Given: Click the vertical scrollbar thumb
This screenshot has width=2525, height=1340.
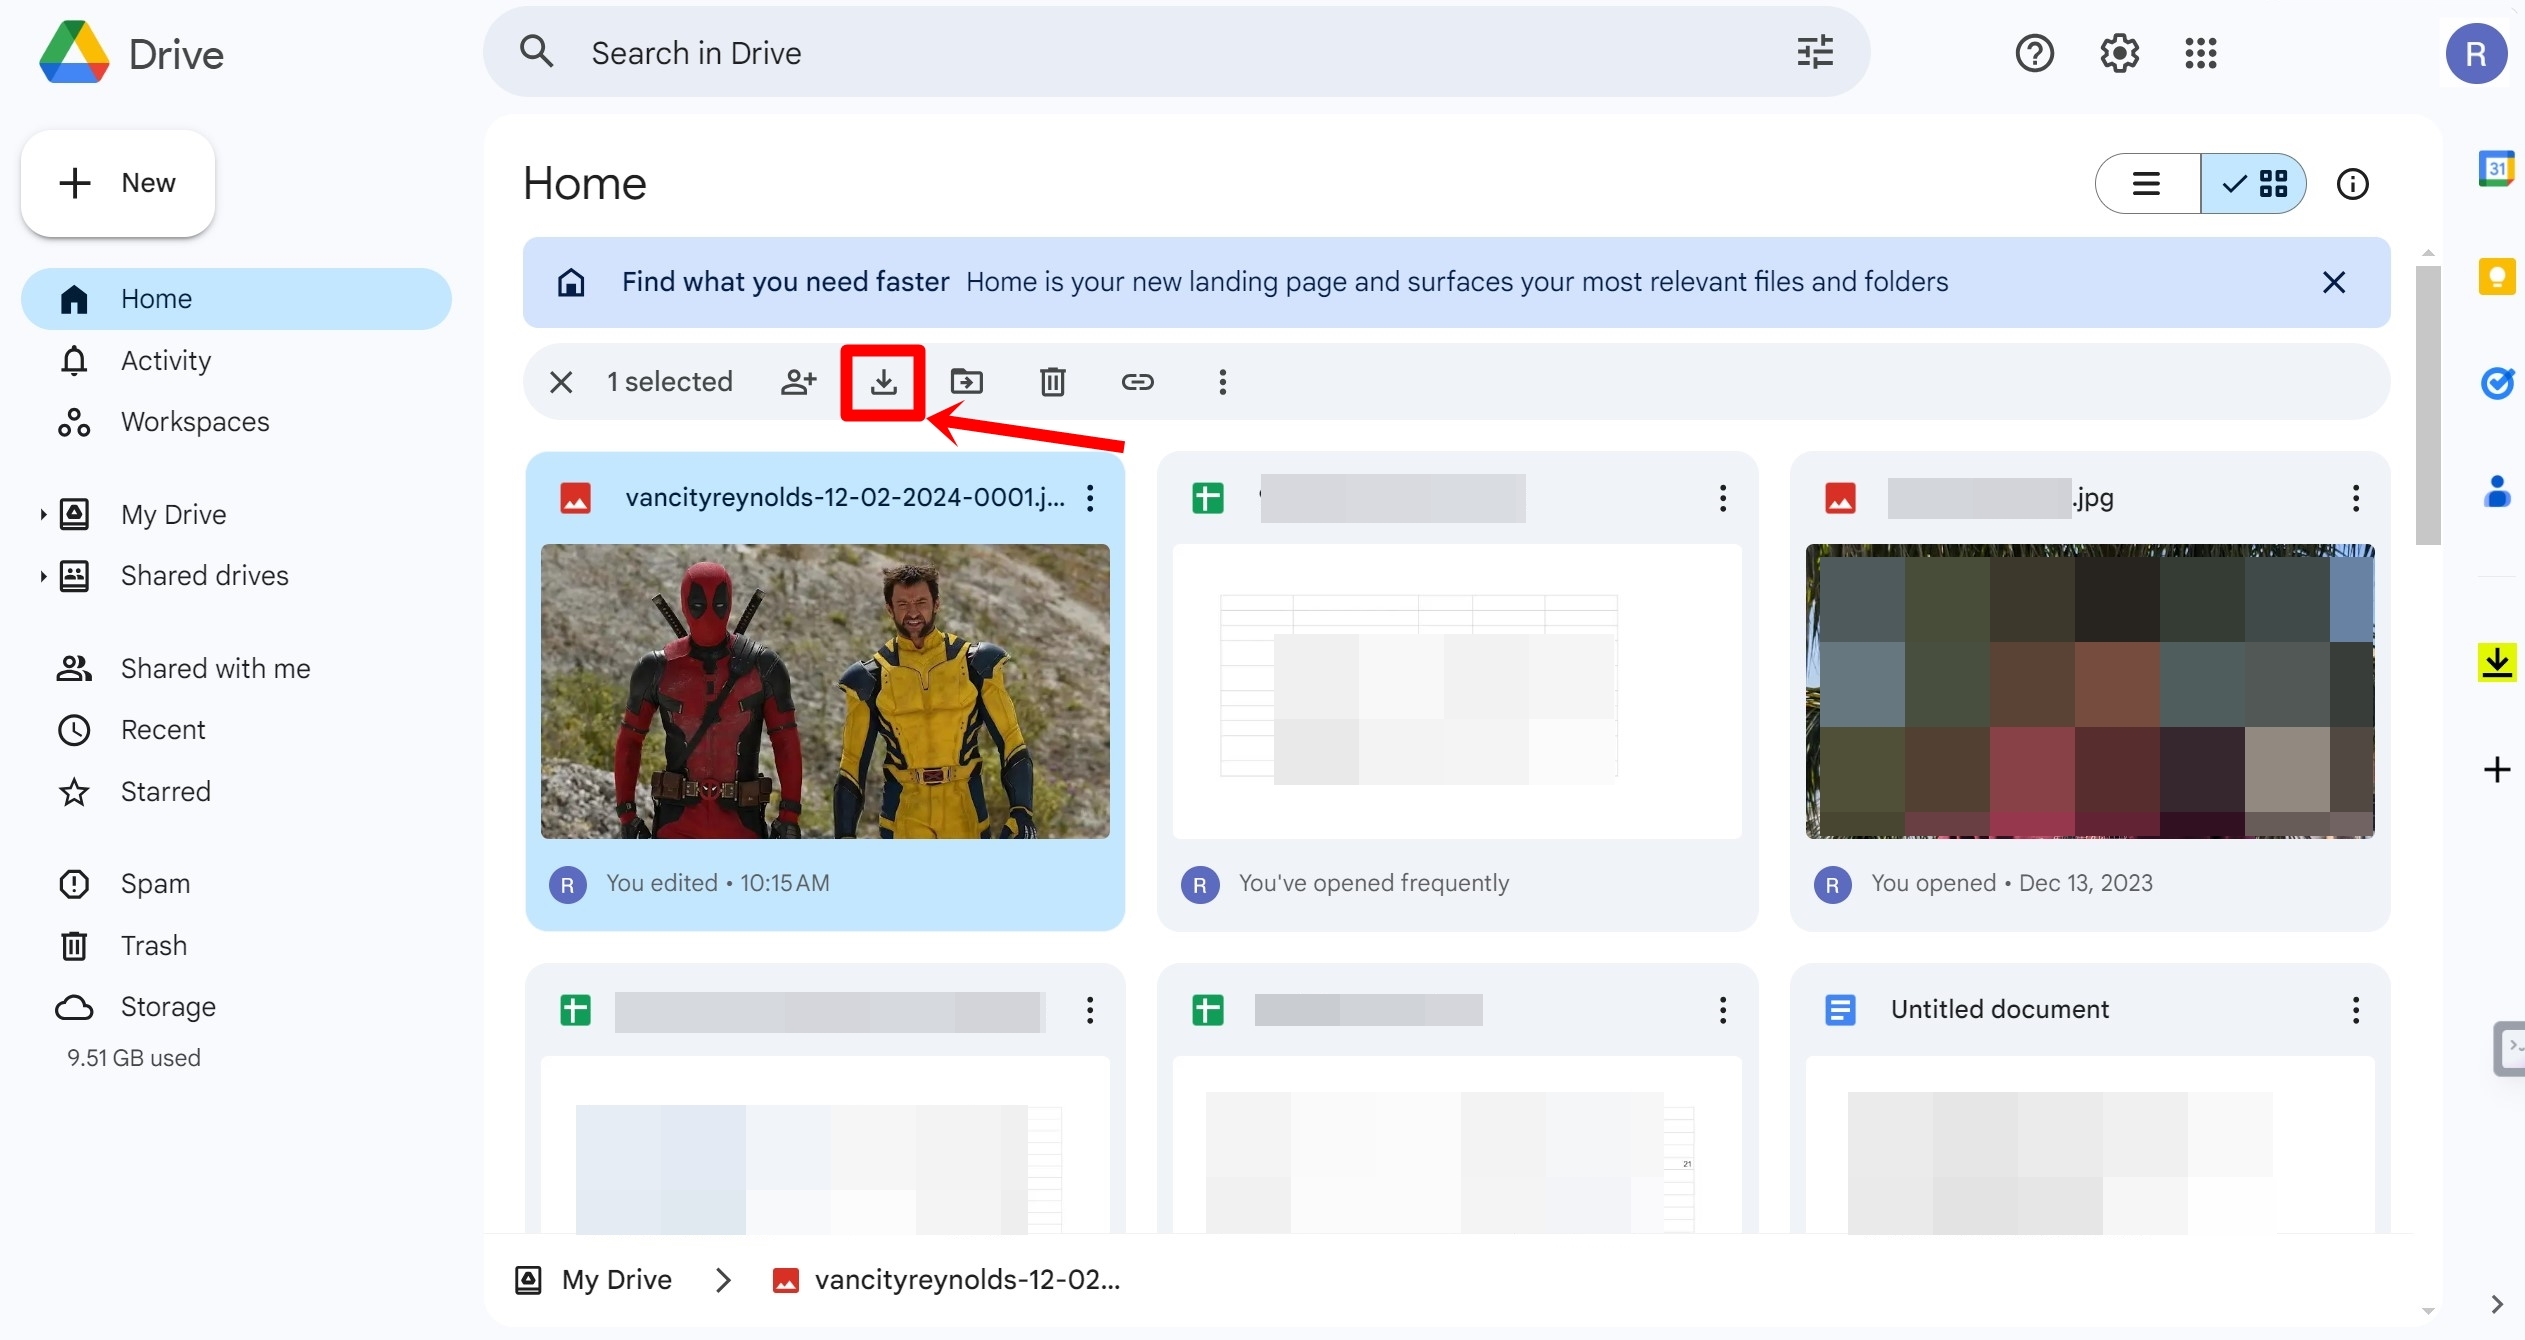Looking at the screenshot, I should [x=2427, y=405].
